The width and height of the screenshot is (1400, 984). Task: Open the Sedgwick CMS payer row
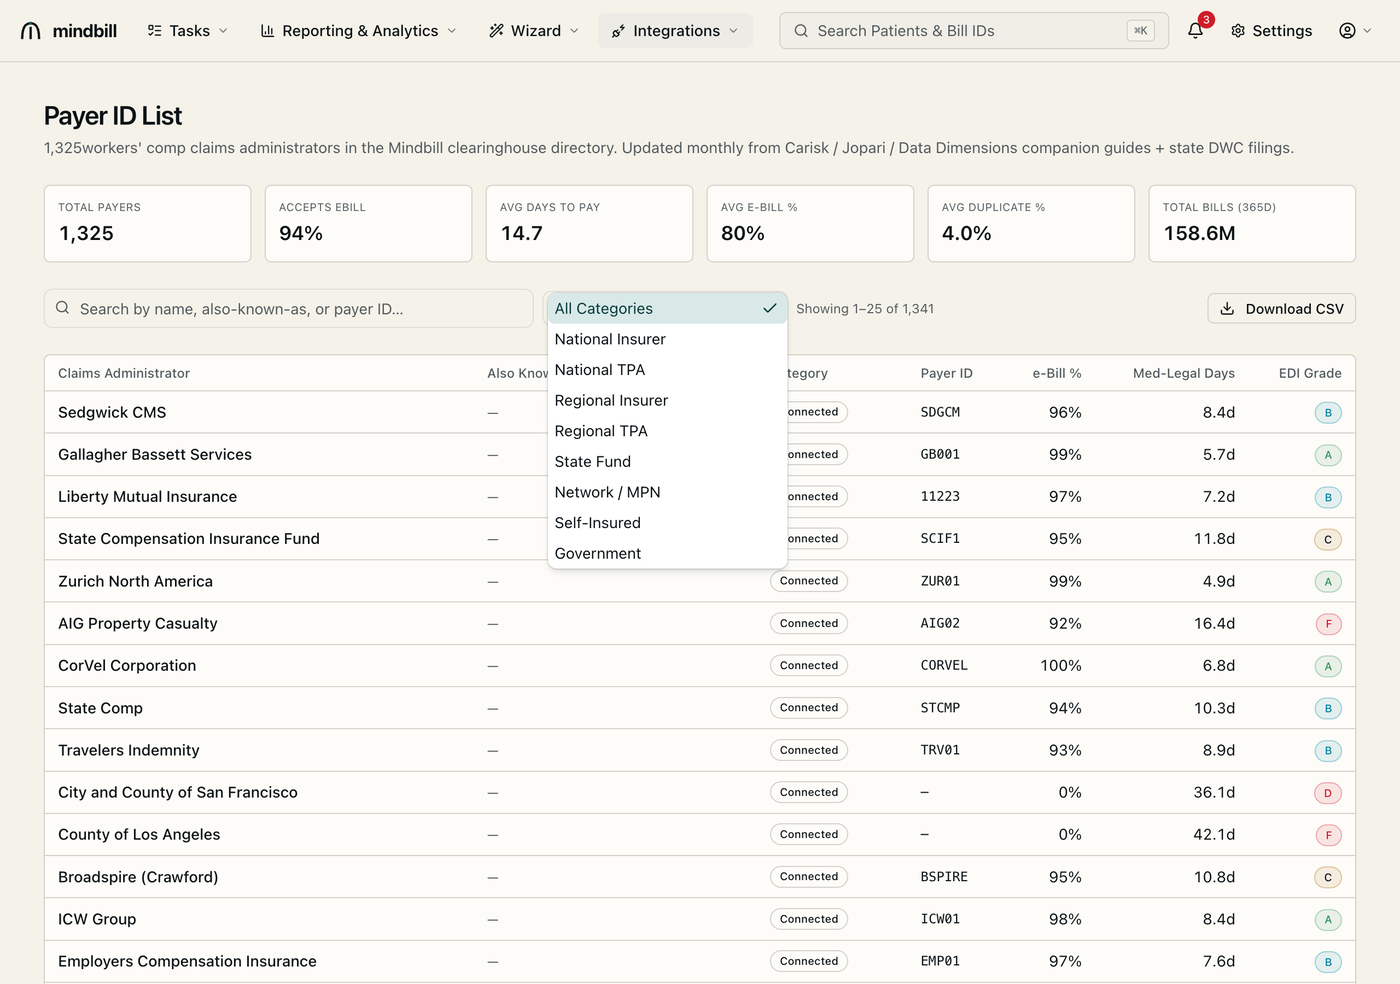[x=700, y=412]
